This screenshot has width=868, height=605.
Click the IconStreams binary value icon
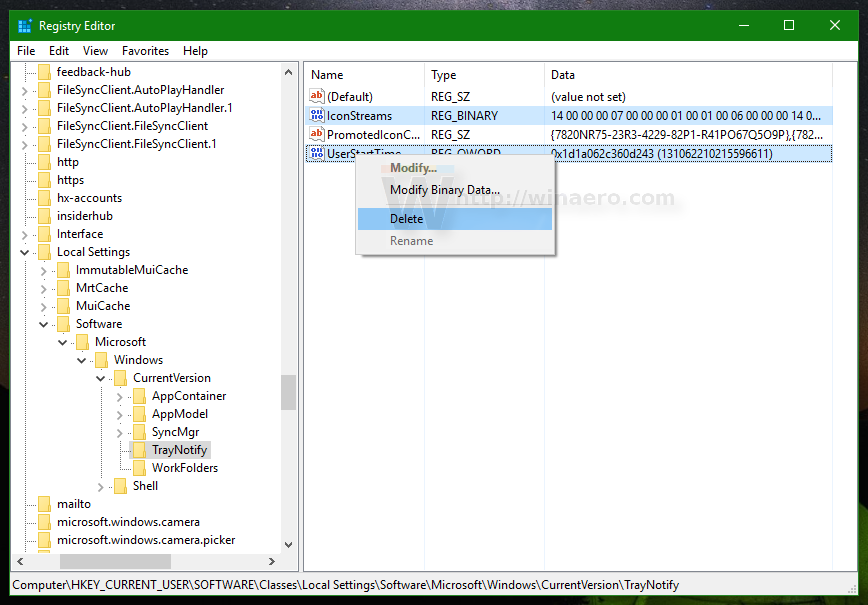click(x=317, y=116)
